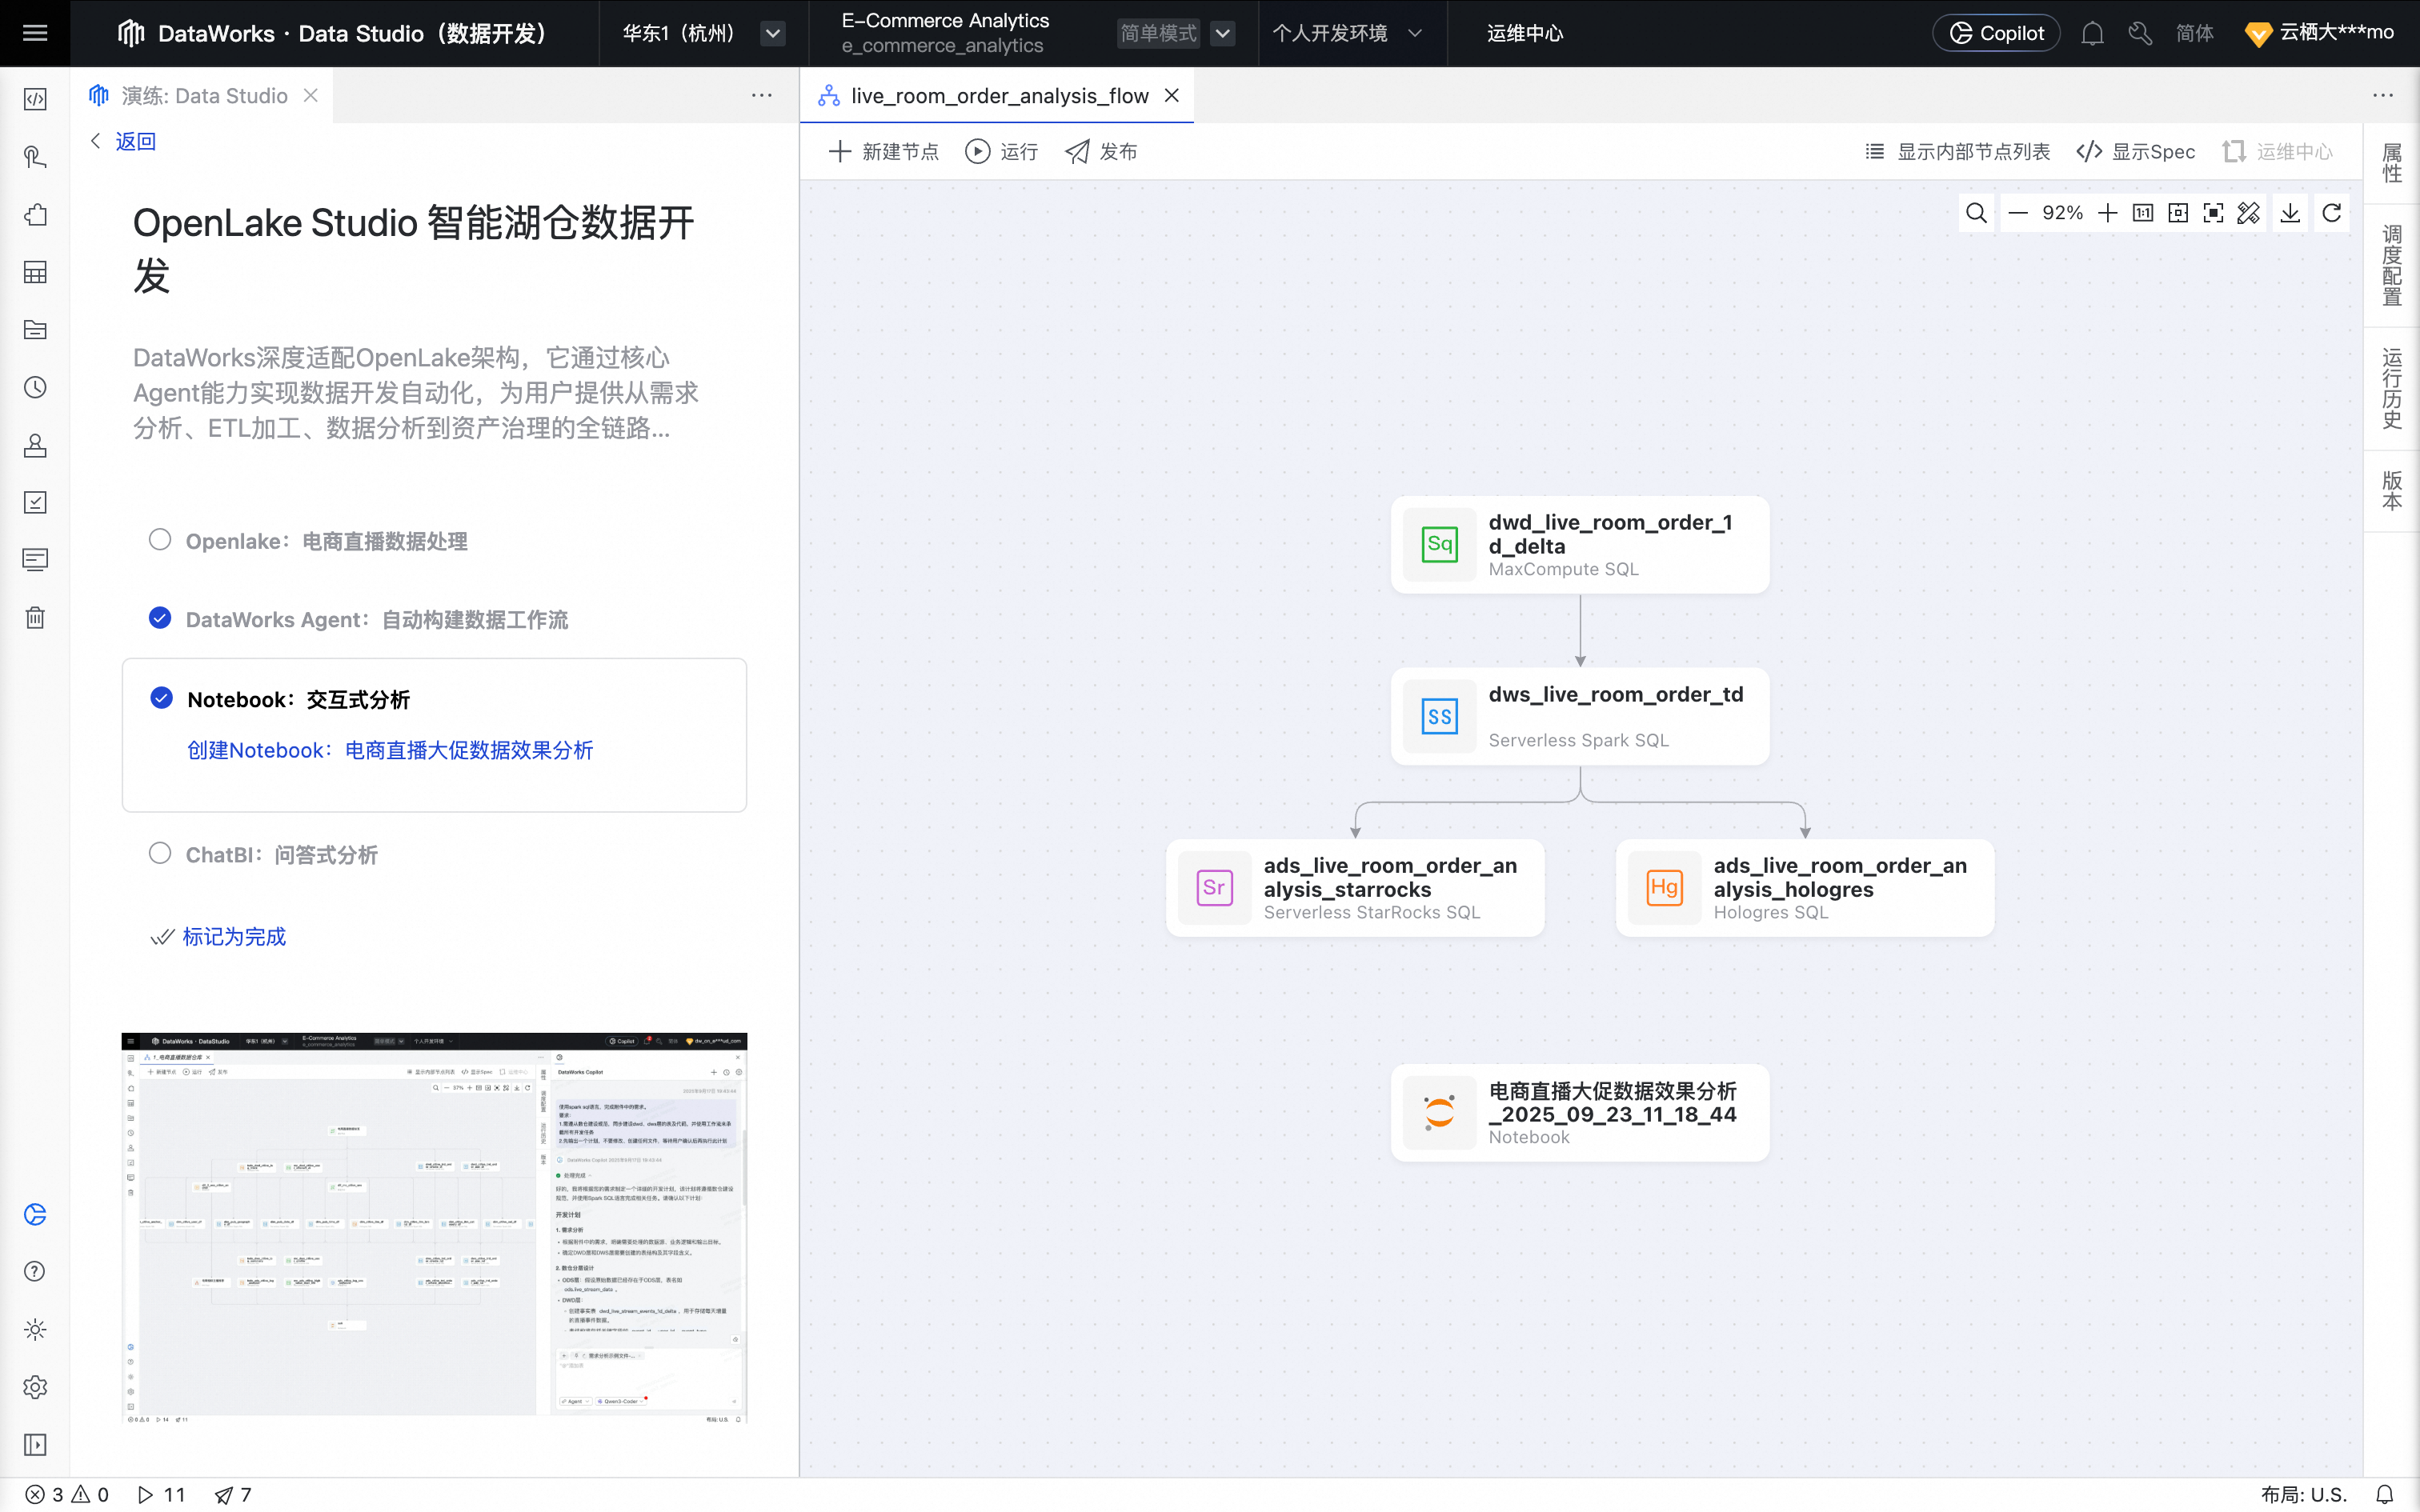Open Copilot icon in left sidebar
Viewport: 2420px width, 1512px height.
(35, 1214)
